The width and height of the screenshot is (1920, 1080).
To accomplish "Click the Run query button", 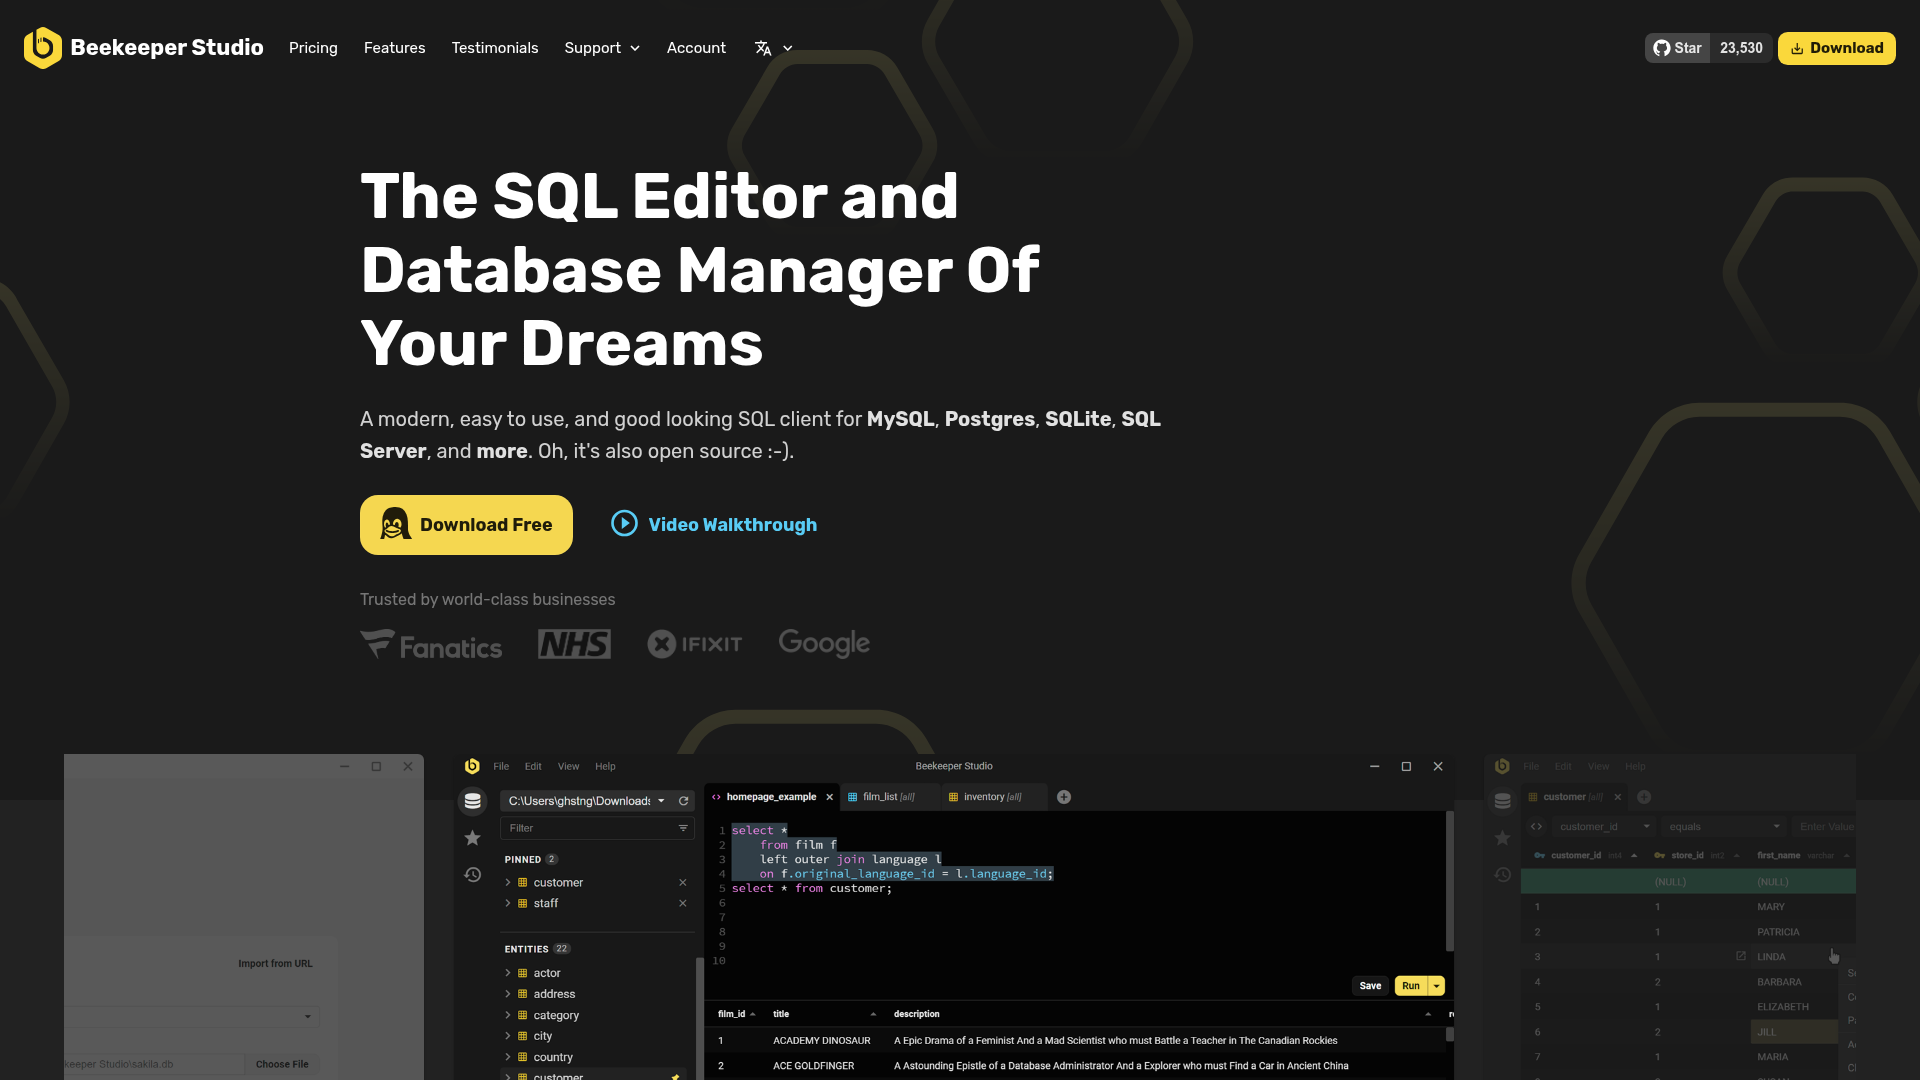I will (1410, 986).
